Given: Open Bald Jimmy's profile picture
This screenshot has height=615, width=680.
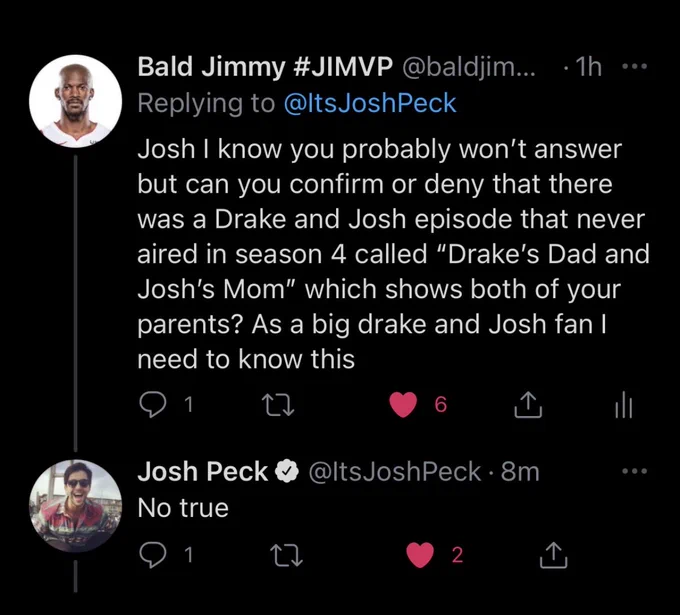Looking at the screenshot, I should click(x=75, y=101).
